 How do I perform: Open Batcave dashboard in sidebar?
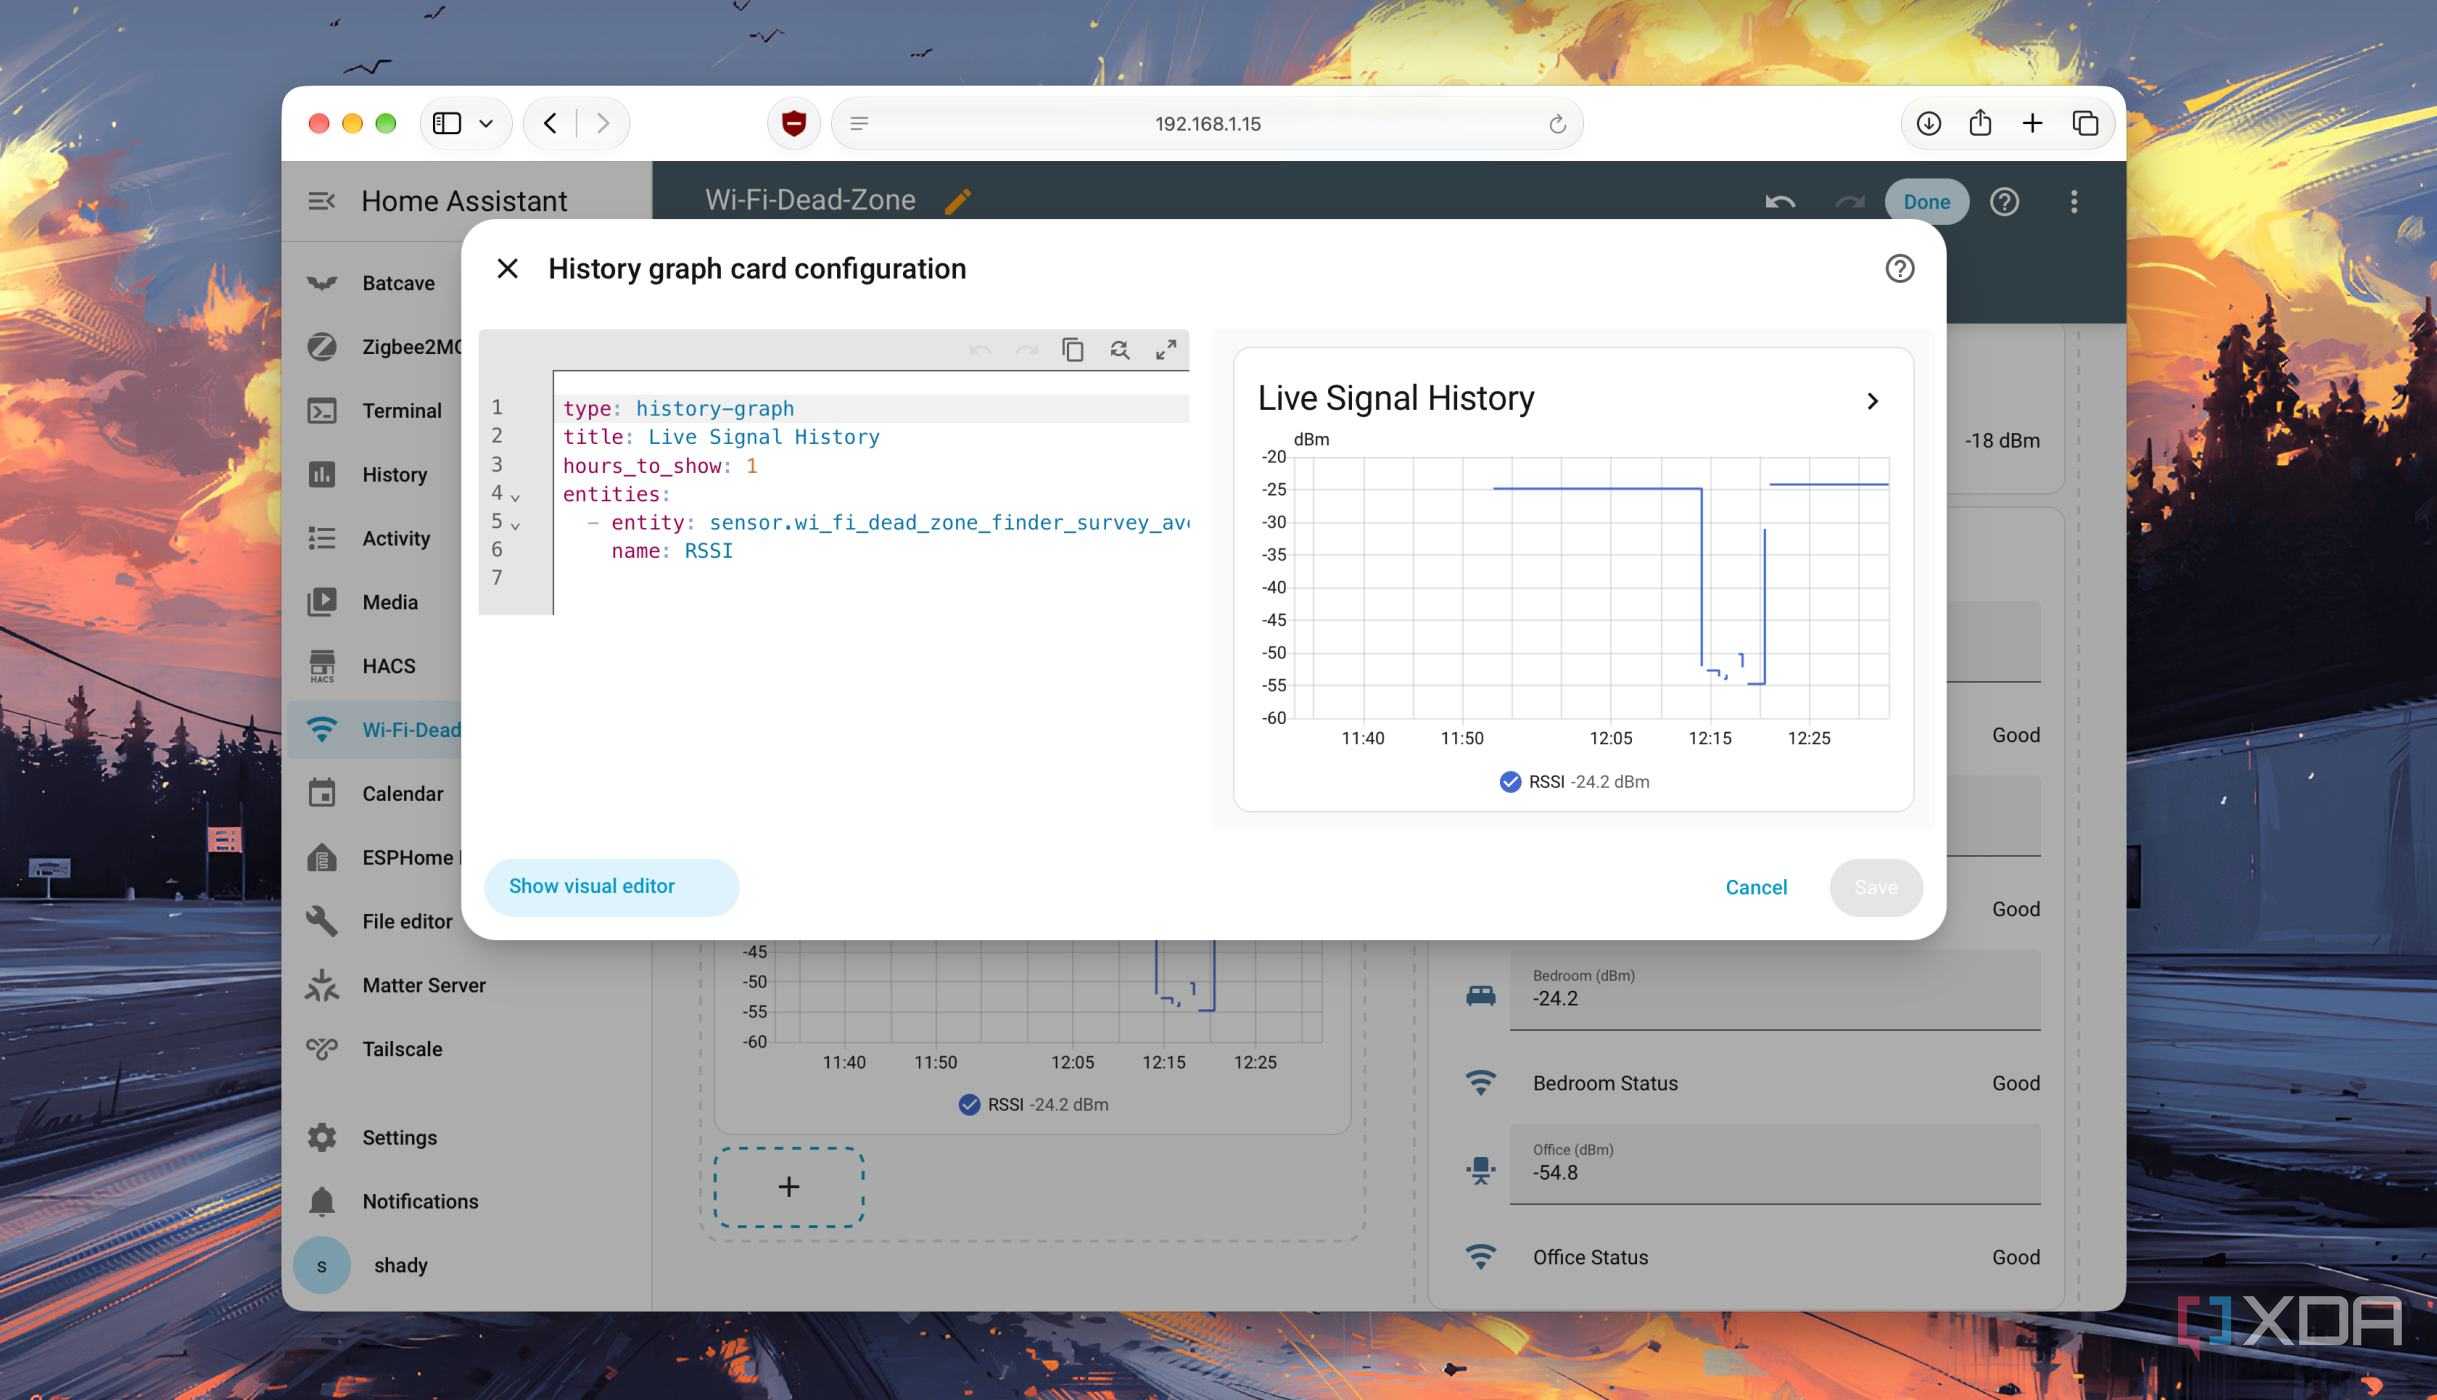[x=374, y=283]
